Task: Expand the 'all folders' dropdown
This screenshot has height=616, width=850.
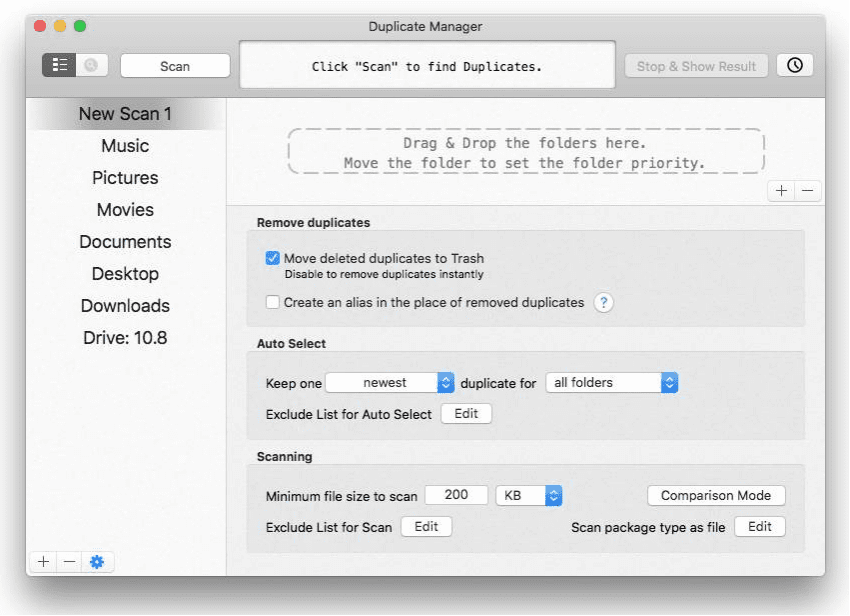Action: [x=611, y=382]
